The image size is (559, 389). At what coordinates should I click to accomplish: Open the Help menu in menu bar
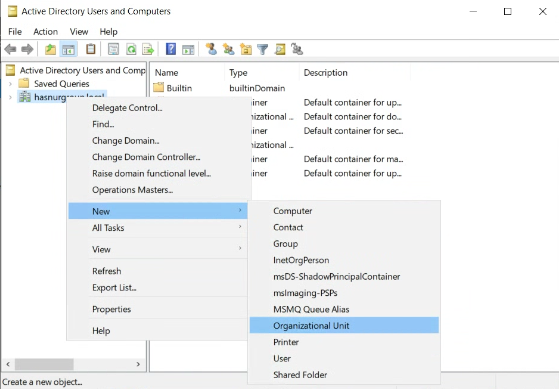[x=108, y=32]
